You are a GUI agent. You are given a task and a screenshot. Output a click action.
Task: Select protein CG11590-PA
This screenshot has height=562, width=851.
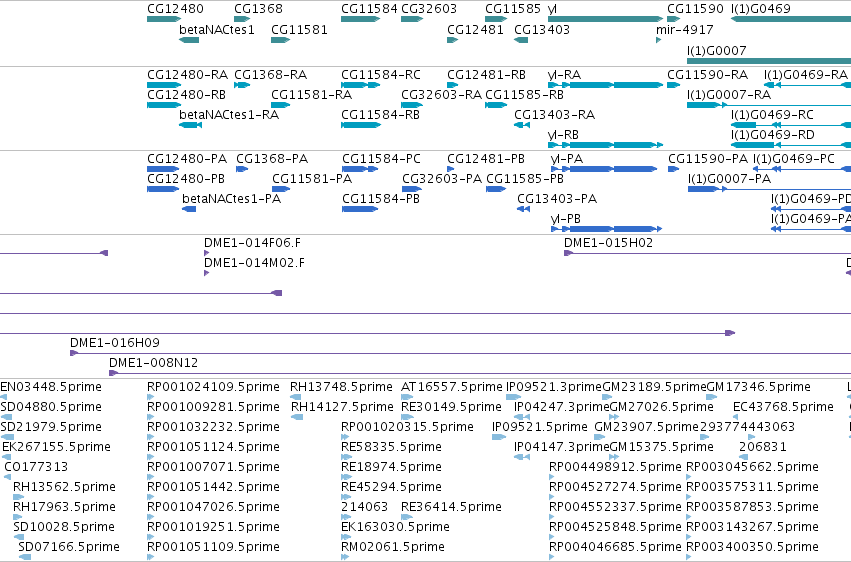pos(674,169)
